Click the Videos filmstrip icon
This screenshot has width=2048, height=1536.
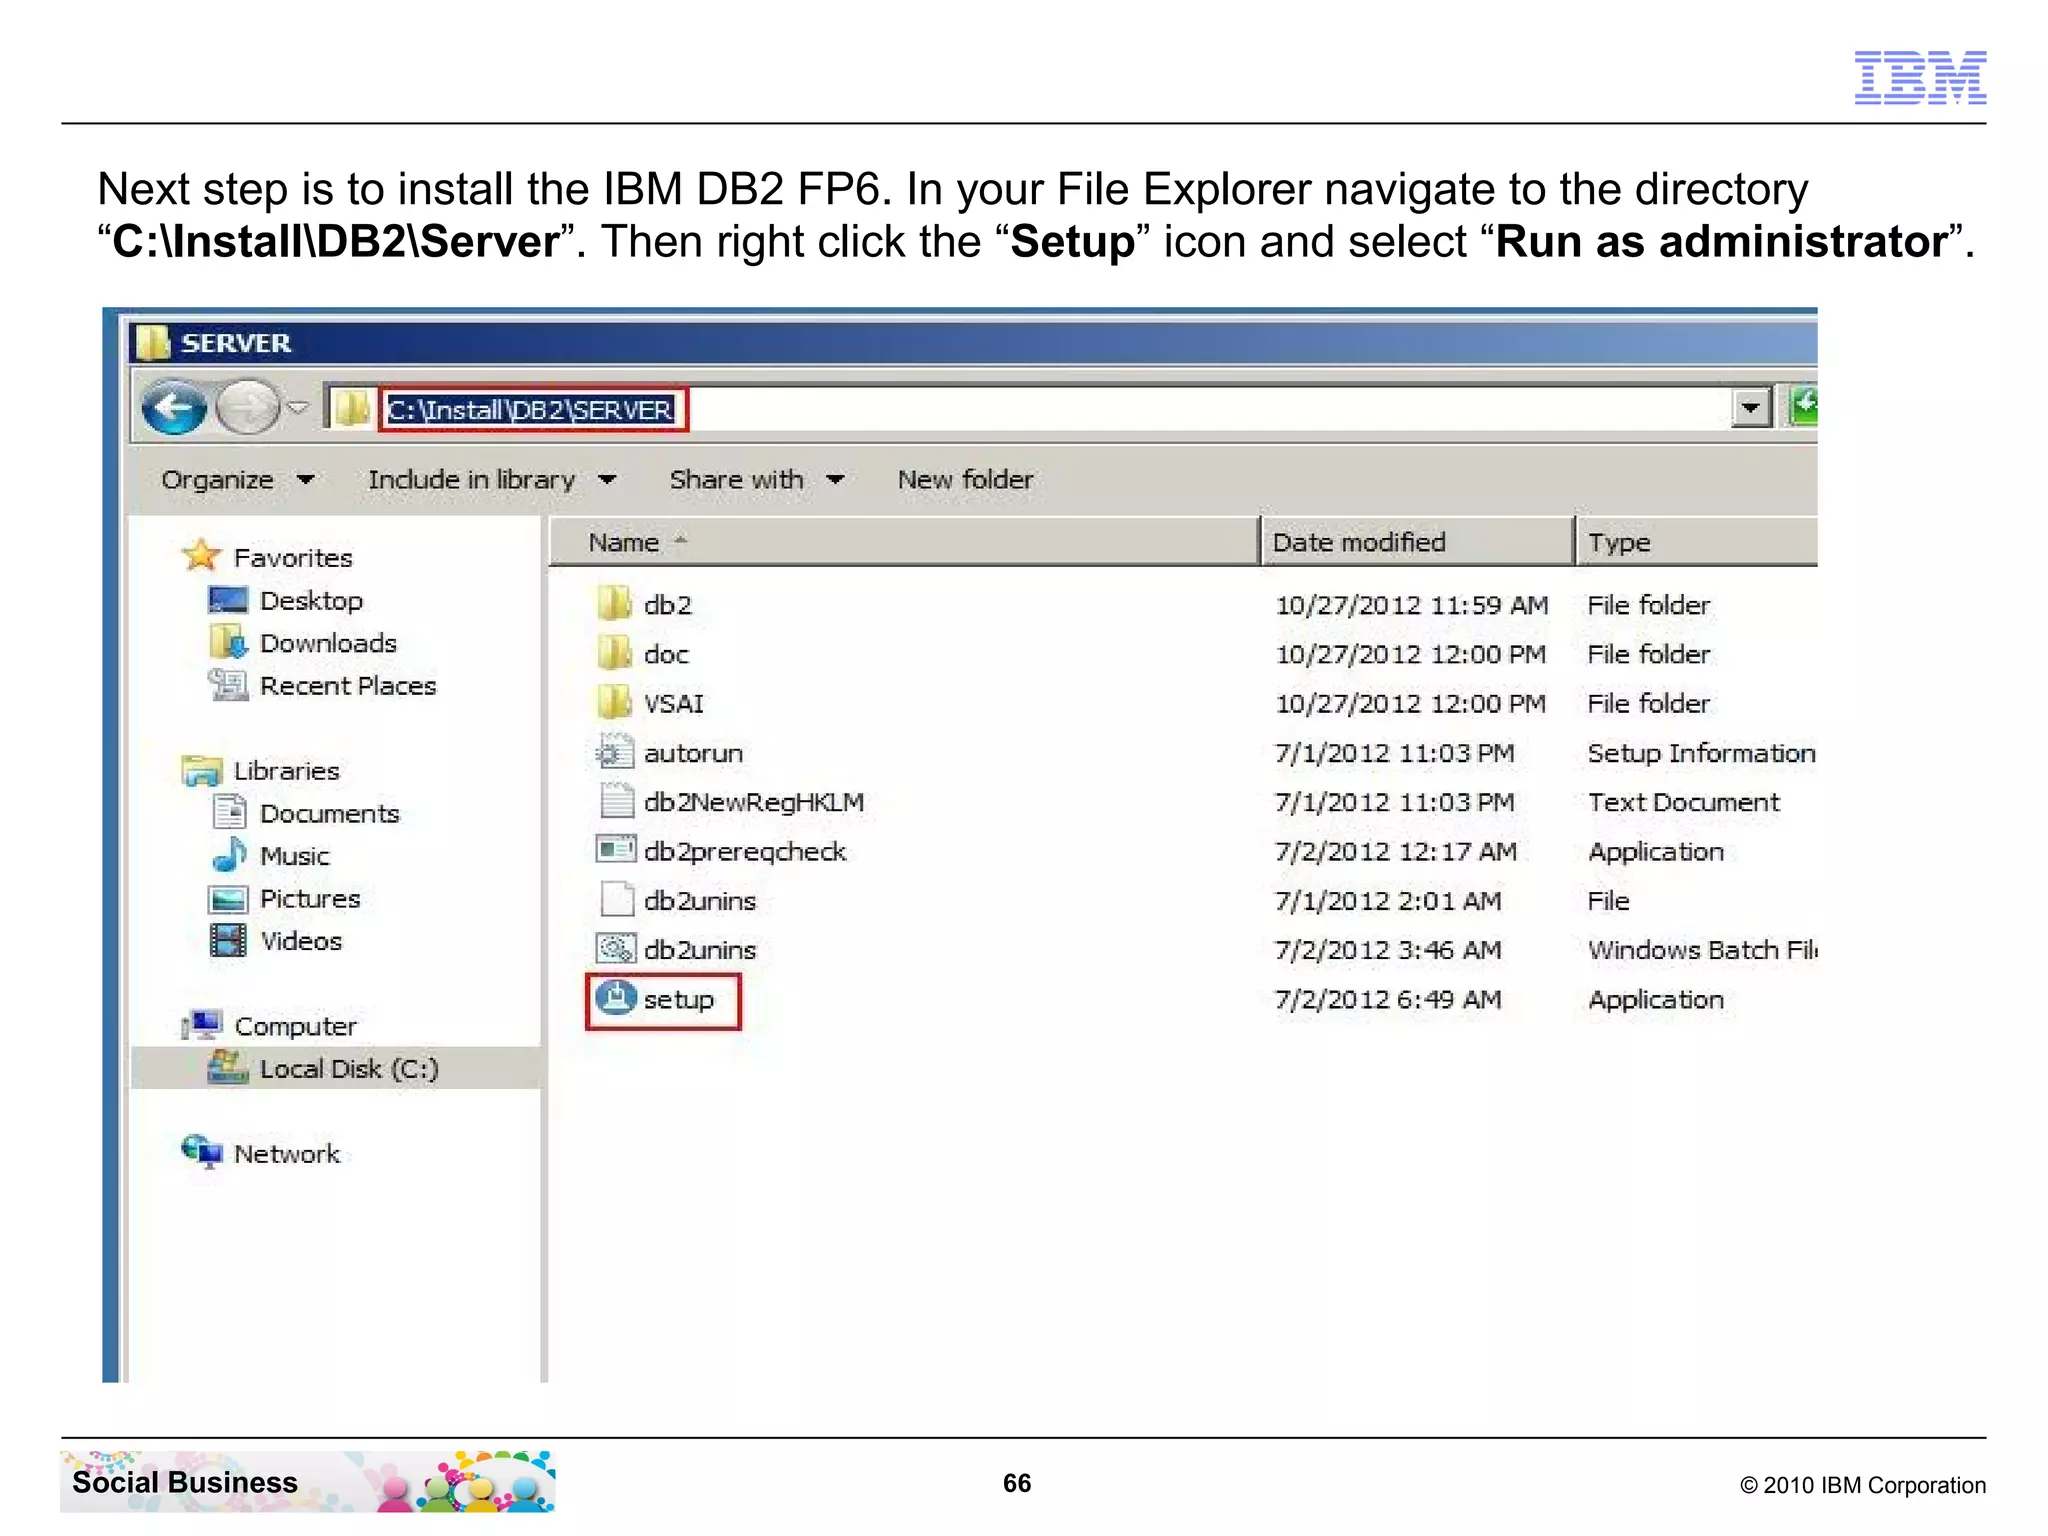[228, 940]
